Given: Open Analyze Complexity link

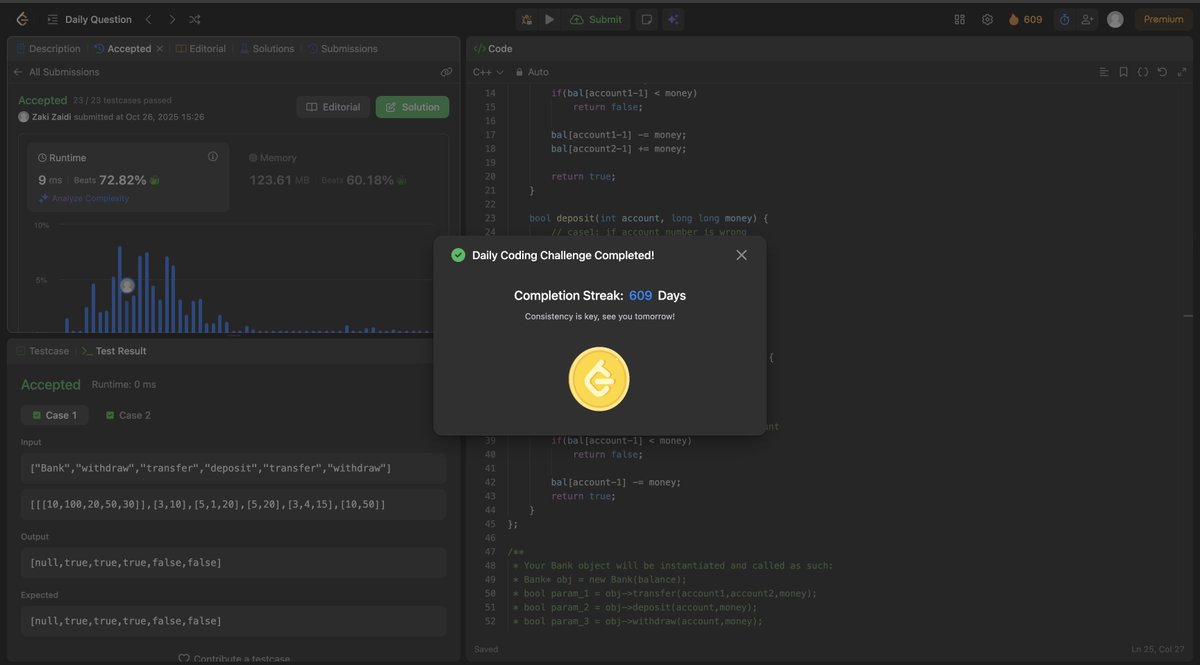Looking at the screenshot, I should pos(86,196).
